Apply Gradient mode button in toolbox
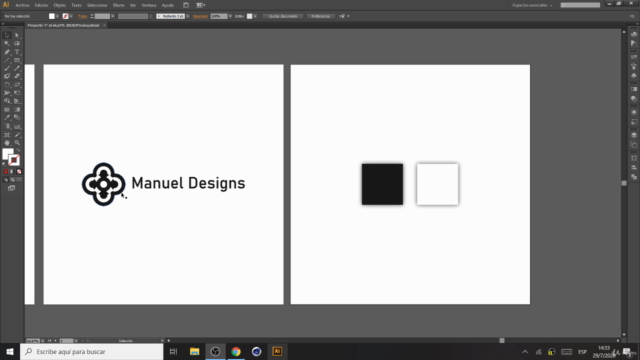This screenshot has width=640, height=360. pyautogui.click(x=12, y=172)
